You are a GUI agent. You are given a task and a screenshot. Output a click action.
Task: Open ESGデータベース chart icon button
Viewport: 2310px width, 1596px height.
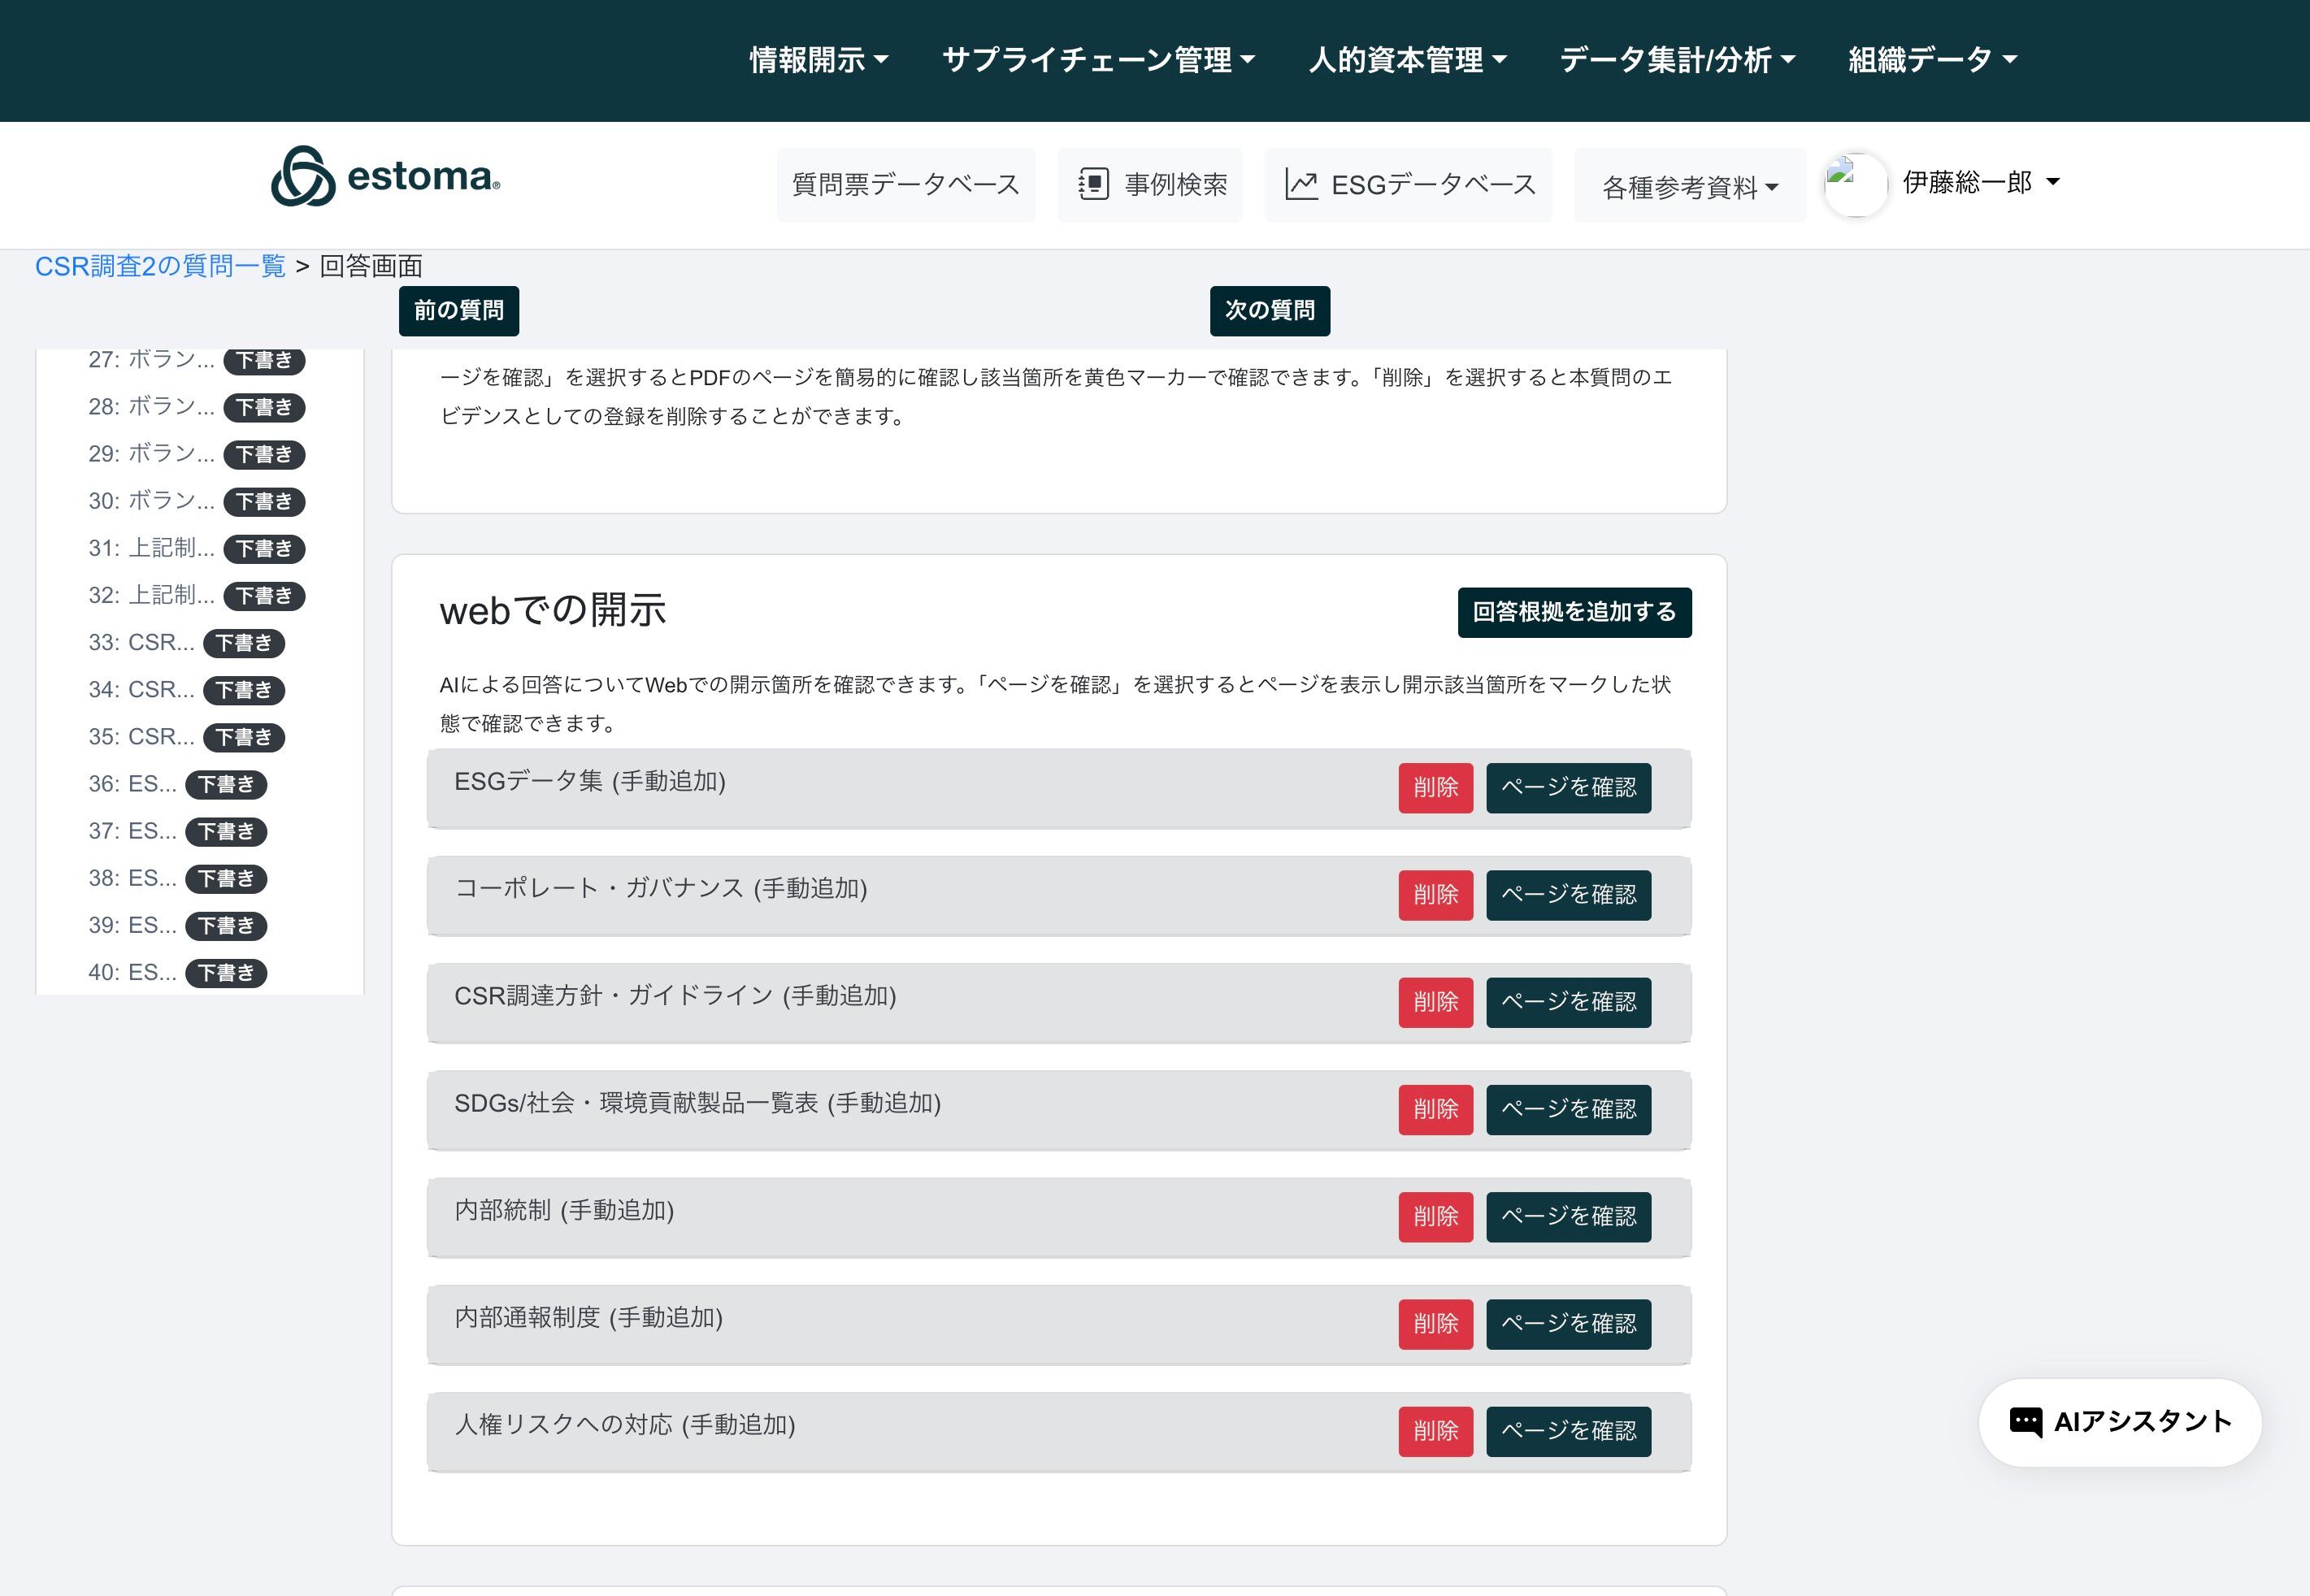[x=1408, y=185]
